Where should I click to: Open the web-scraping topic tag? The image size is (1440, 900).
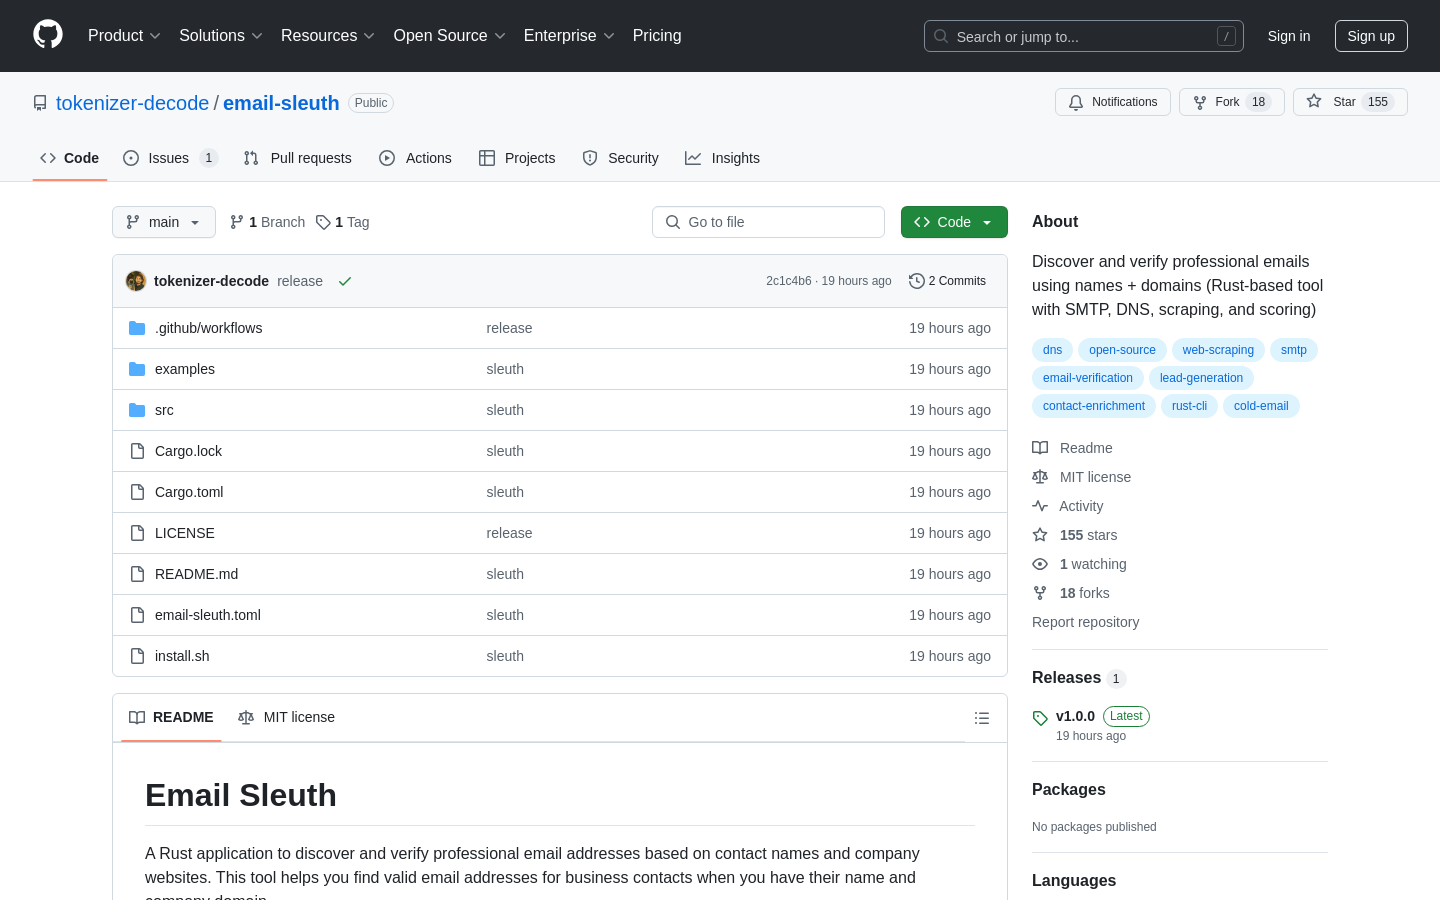[x=1218, y=350]
